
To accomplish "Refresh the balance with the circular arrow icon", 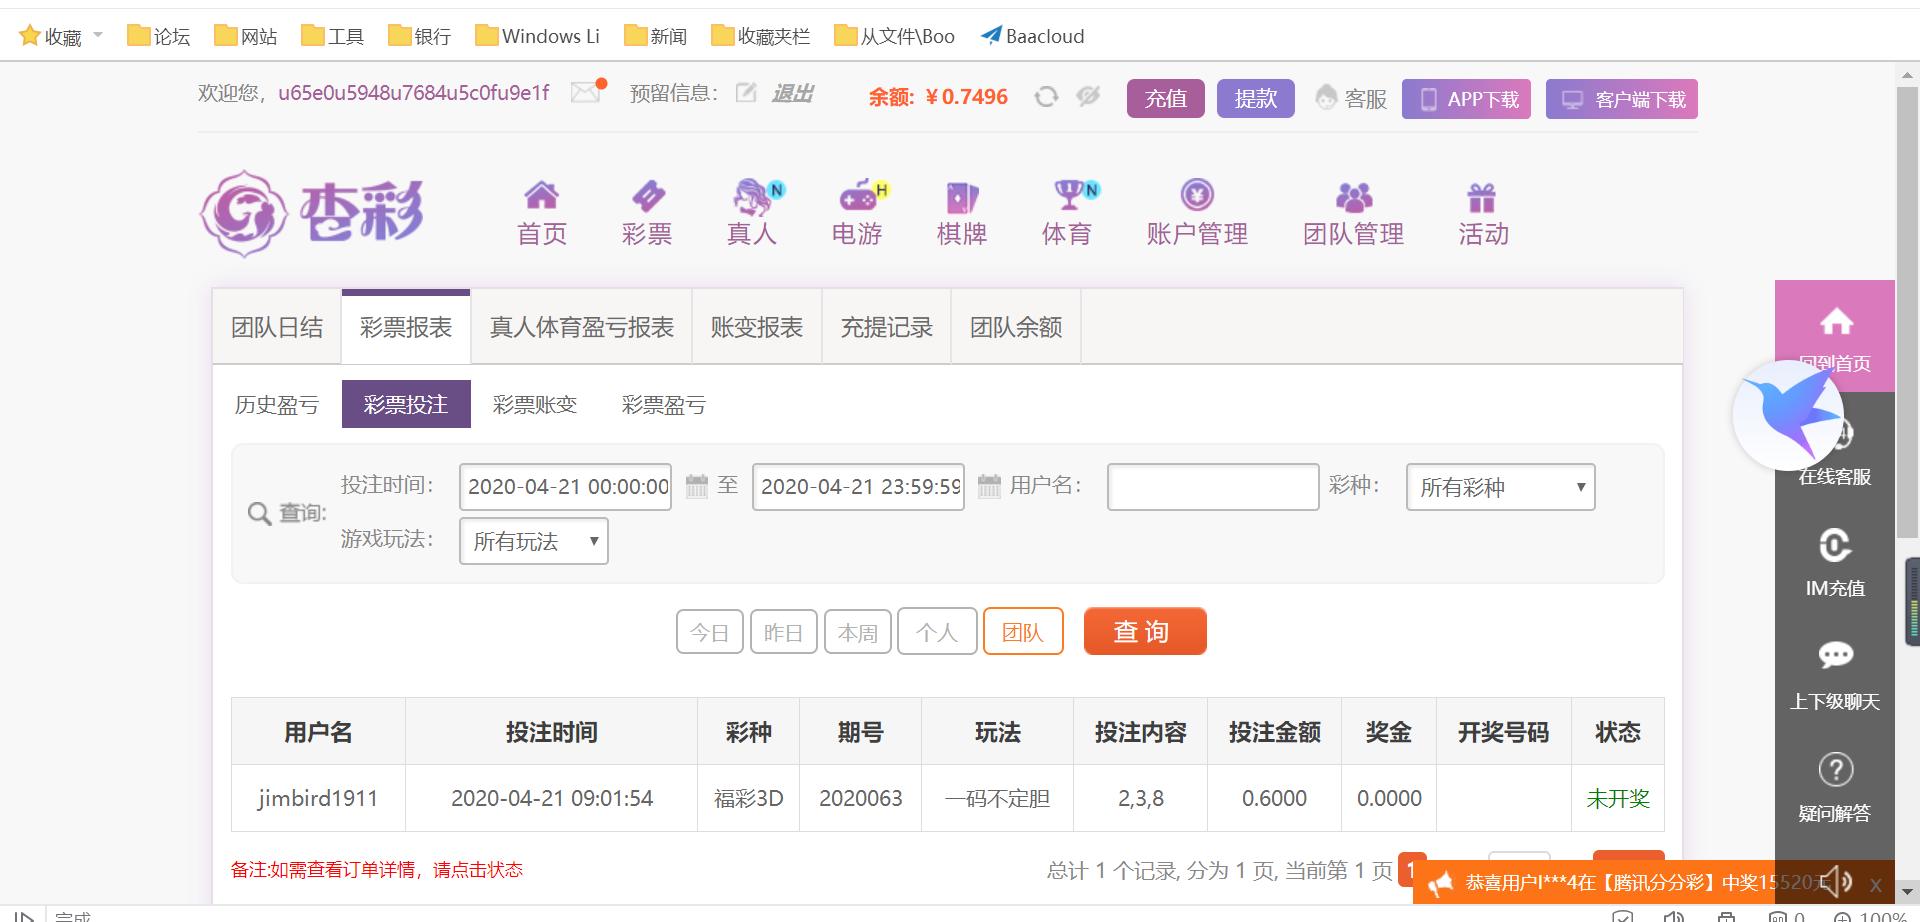I will pos(1046,96).
